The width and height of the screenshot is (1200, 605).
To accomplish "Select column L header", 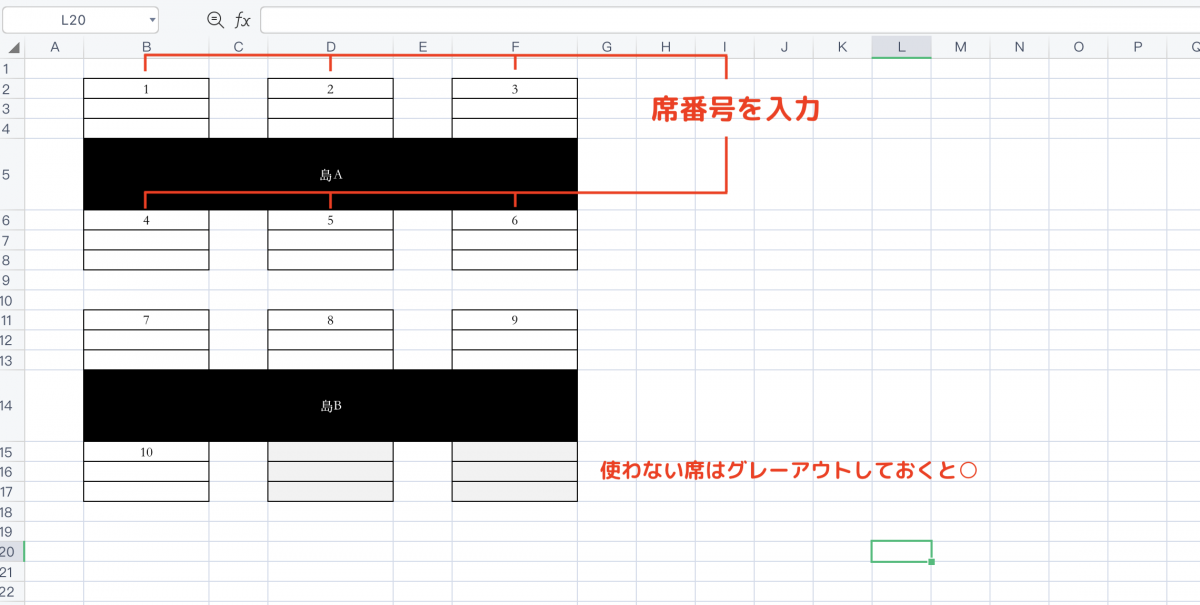I will 901,47.
